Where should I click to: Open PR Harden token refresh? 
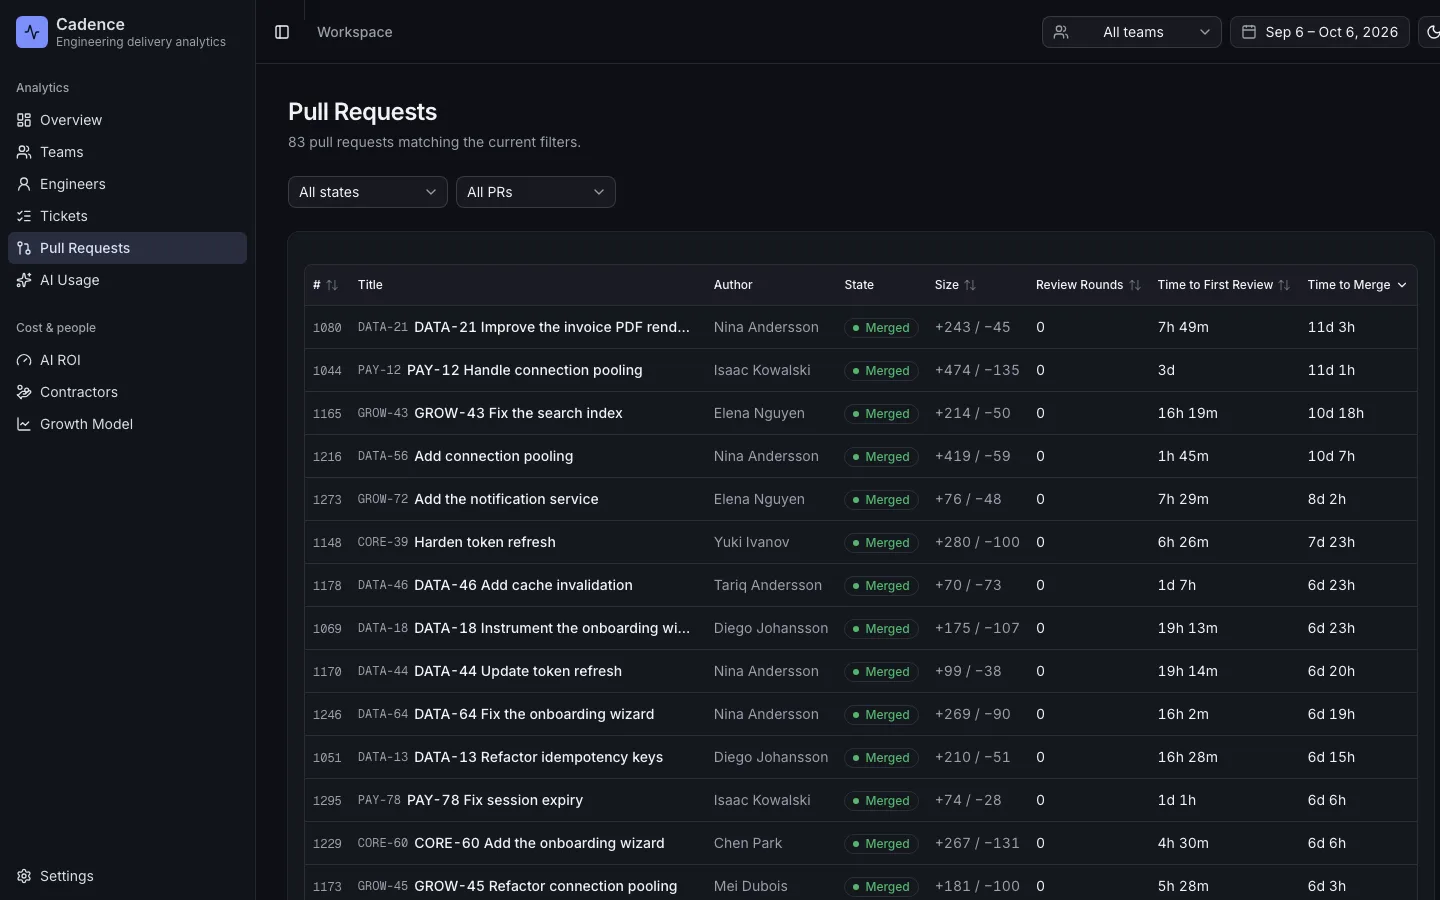(485, 542)
